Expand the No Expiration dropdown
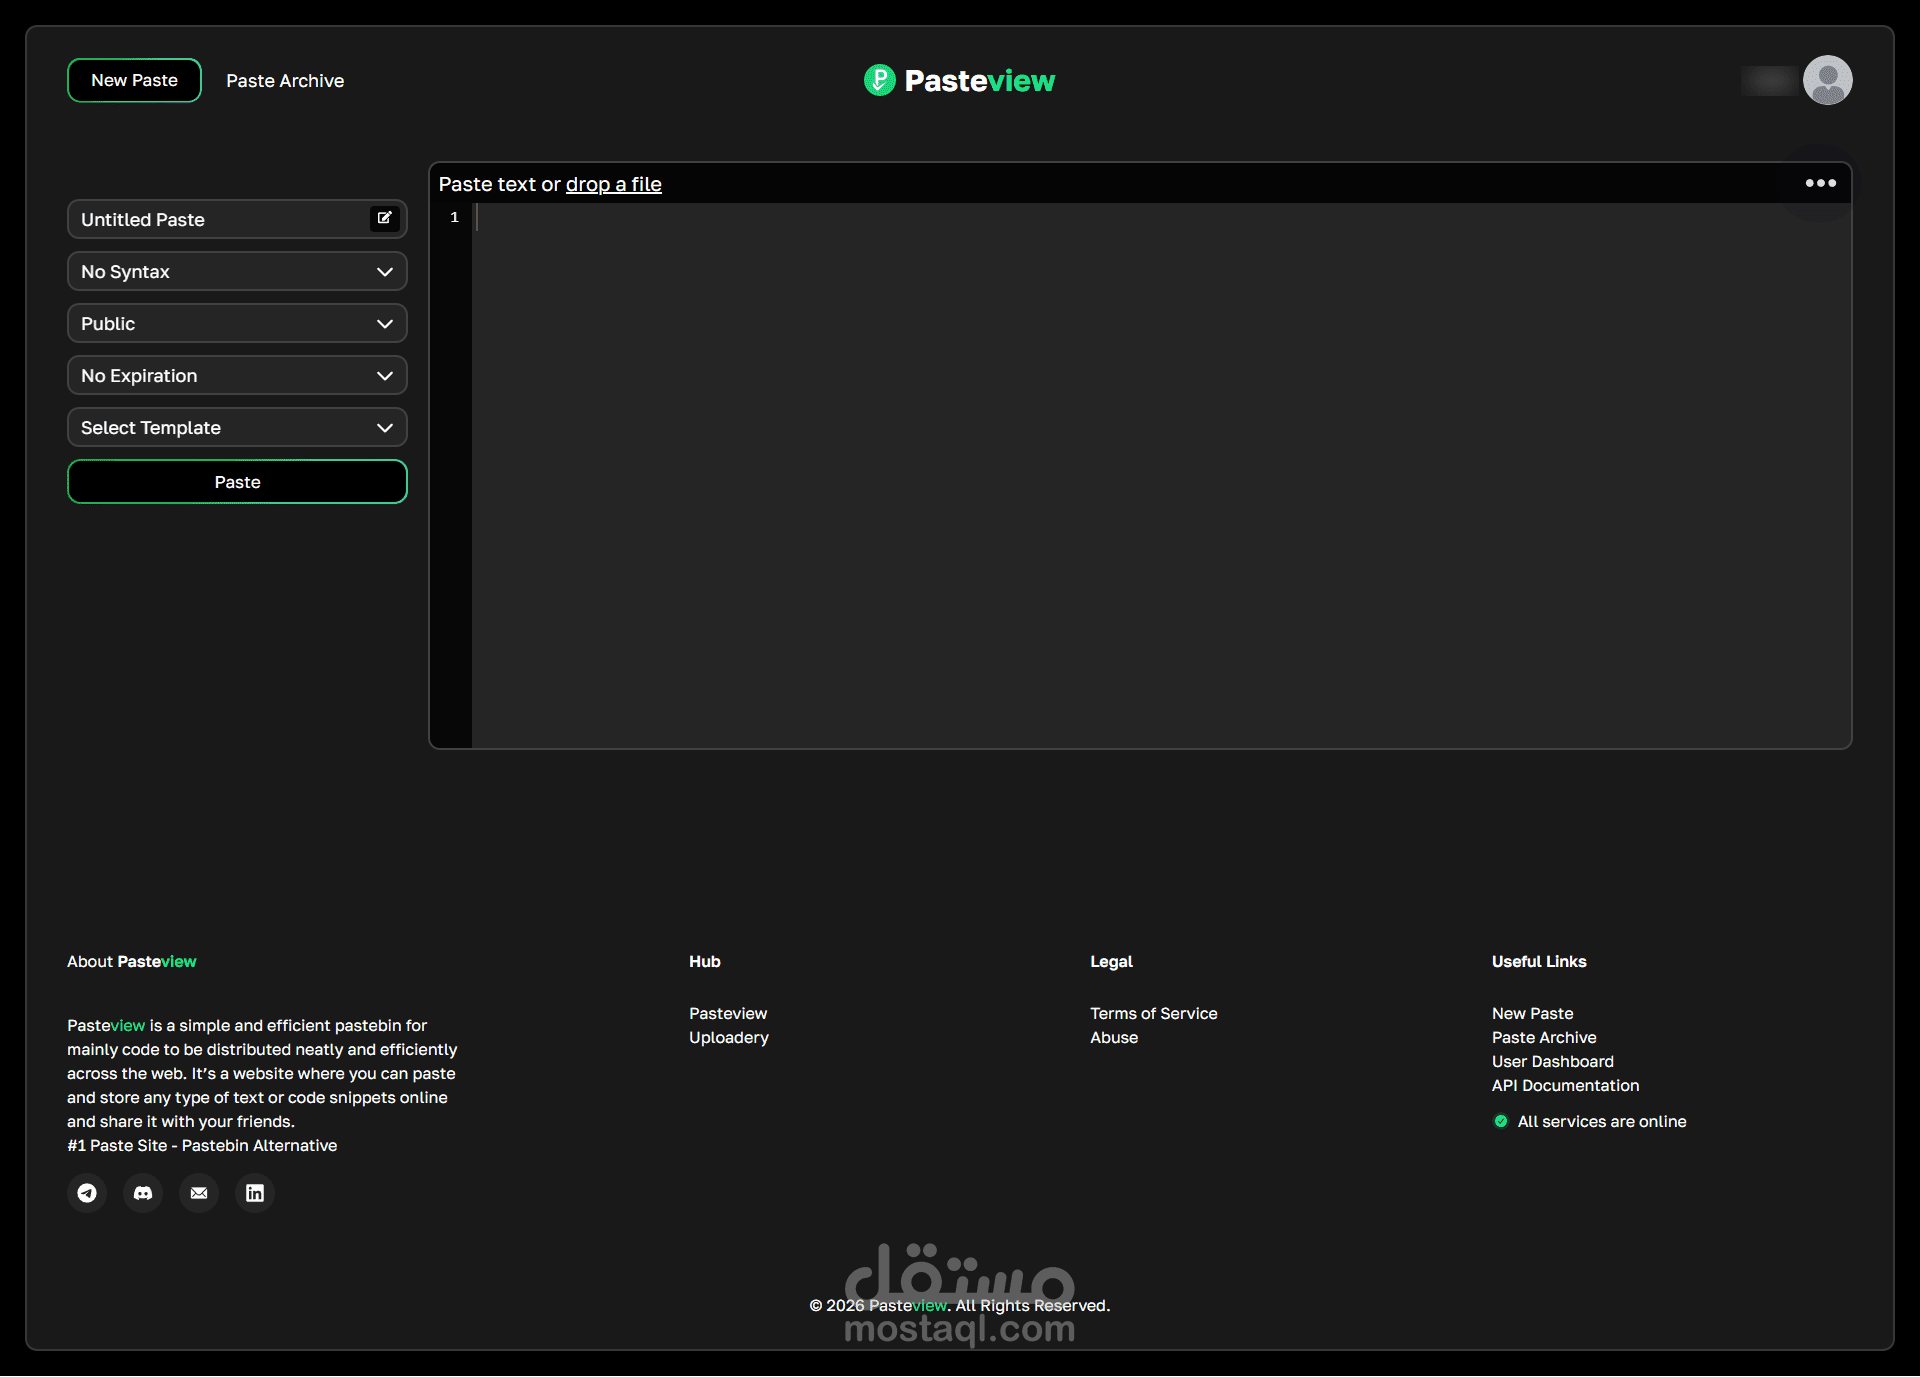This screenshot has height=1377, width=1920. pyautogui.click(x=237, y=375)
